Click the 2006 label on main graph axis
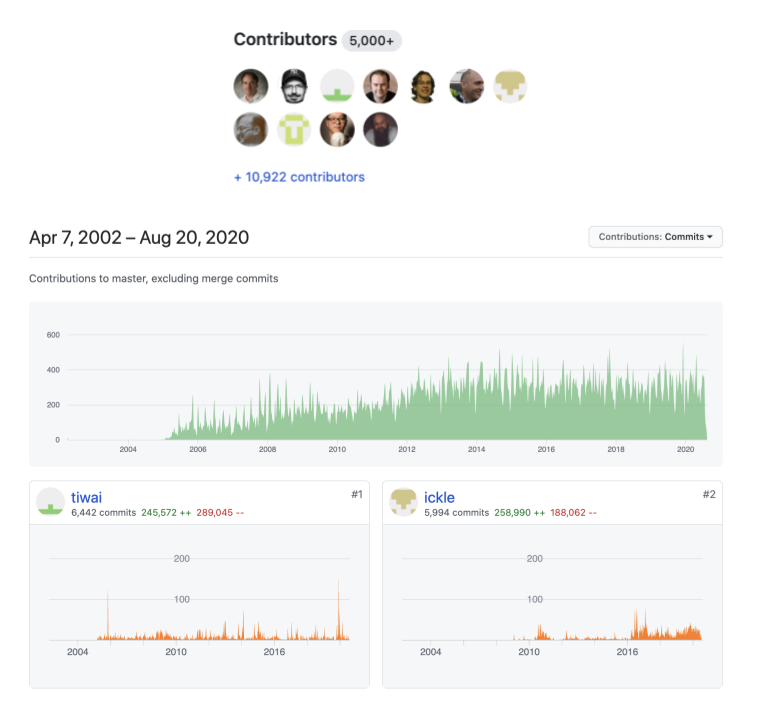The image size is (762, 713). click(198, 450)
